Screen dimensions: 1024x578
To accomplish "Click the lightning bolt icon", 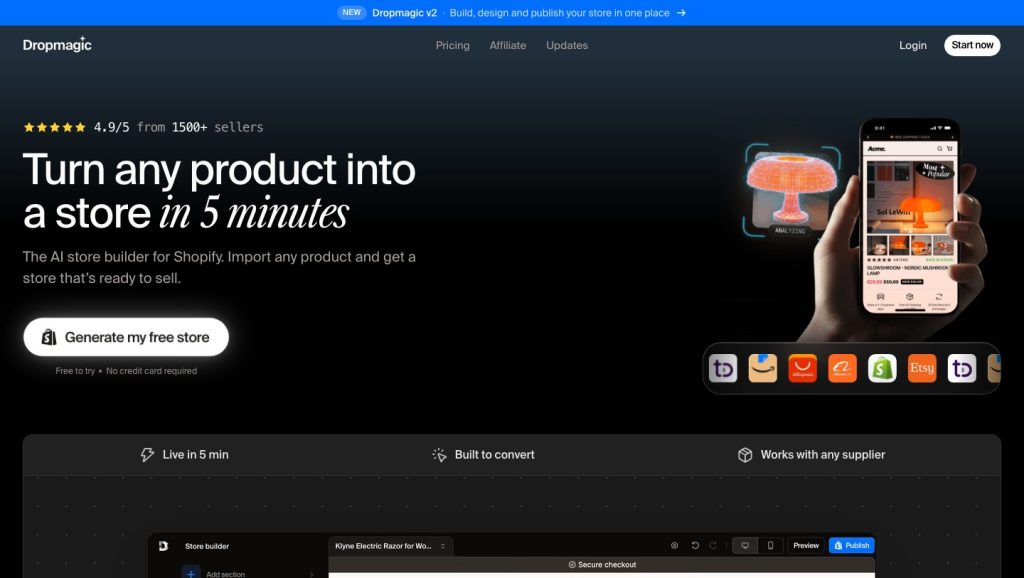I will 148,455.
